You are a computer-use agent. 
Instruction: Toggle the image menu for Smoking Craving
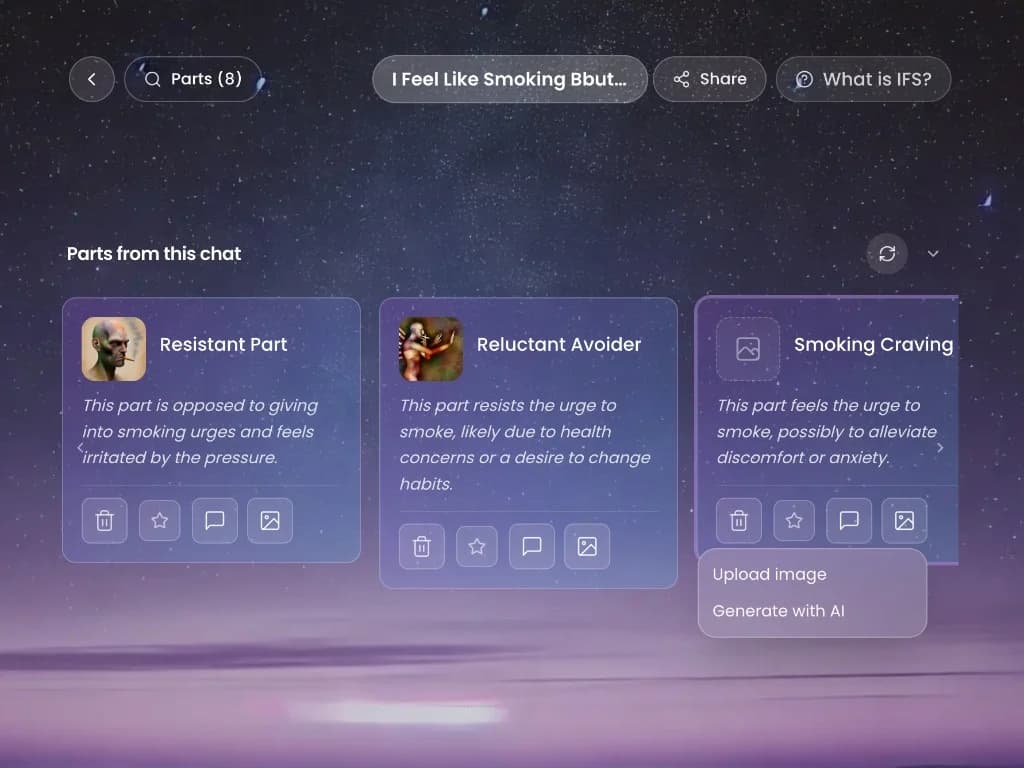(x=903, y=520)
